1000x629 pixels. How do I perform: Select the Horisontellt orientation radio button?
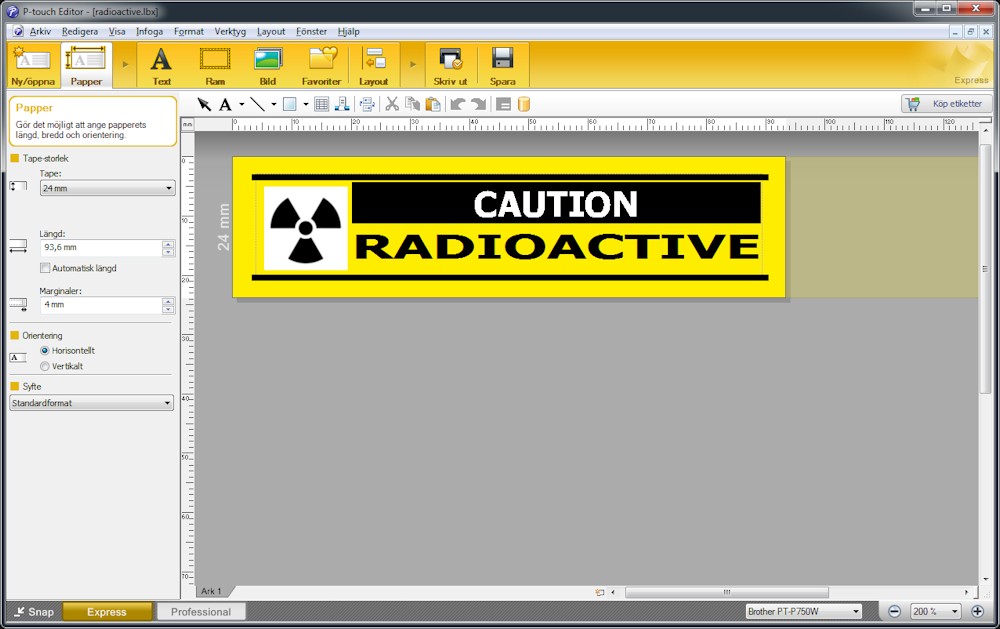45,351
